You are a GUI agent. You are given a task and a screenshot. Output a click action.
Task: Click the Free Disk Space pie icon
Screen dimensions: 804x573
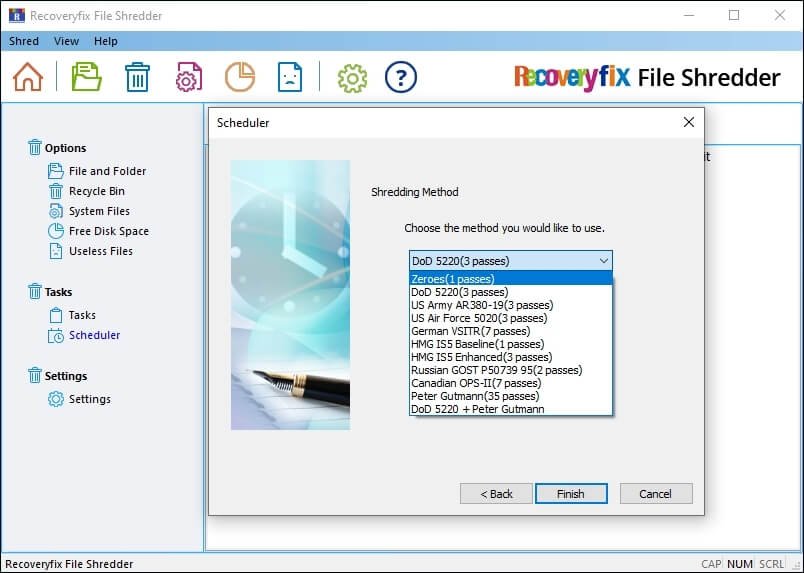coord(239,77)
